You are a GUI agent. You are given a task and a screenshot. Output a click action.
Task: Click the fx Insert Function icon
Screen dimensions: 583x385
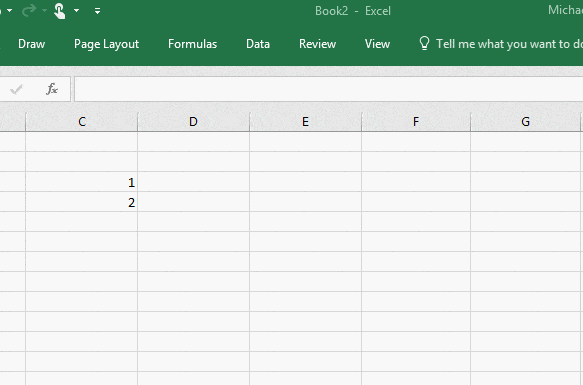pos(52,89)
